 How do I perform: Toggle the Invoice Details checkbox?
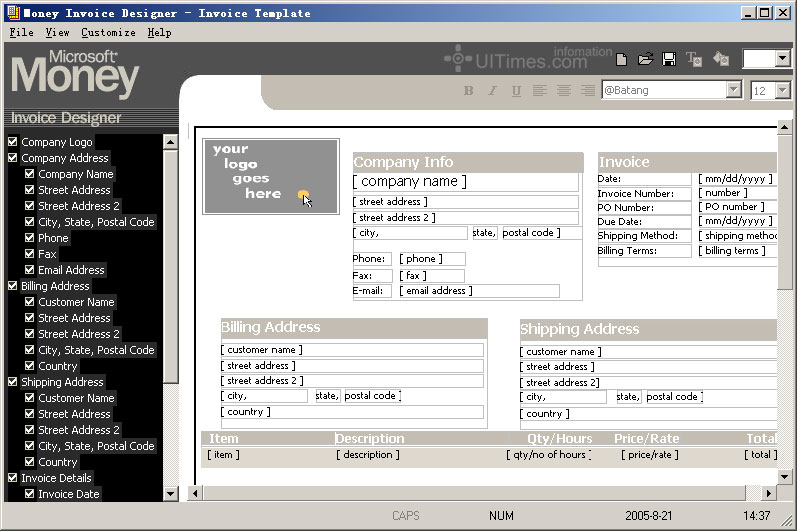coord(13,478)
